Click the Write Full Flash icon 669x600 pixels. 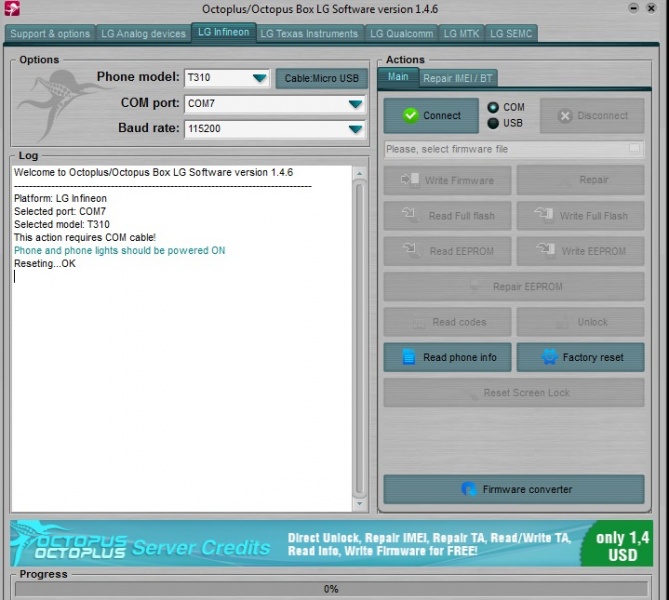coord(544,214)
